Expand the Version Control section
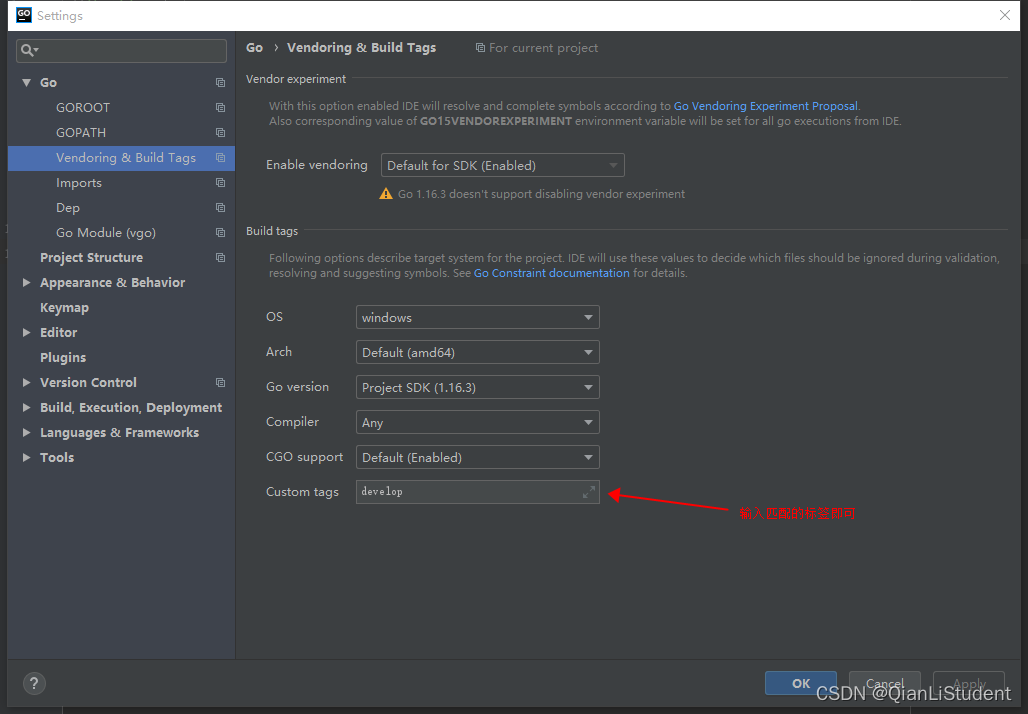The image size is (1028, 714). tap(27, 382)
